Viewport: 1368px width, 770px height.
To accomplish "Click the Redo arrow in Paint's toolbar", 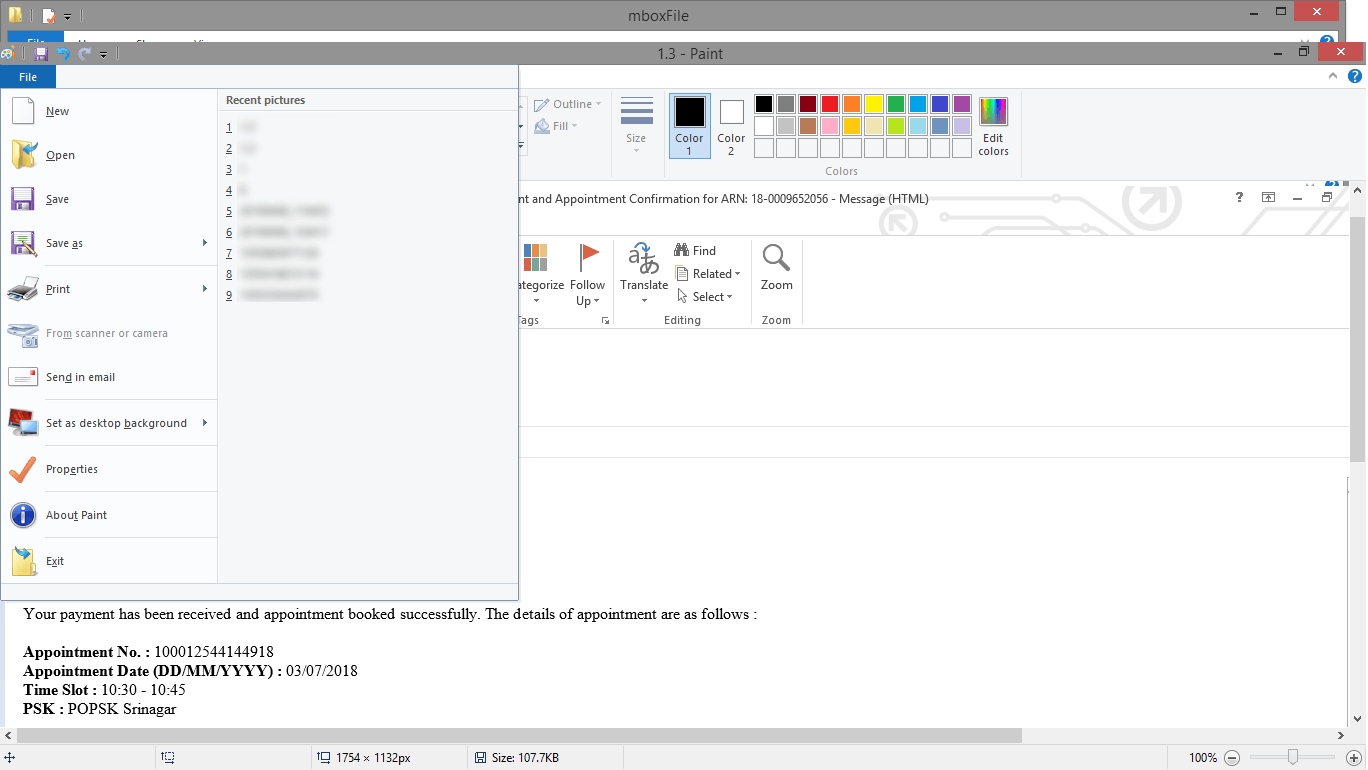I will [84, 54].
